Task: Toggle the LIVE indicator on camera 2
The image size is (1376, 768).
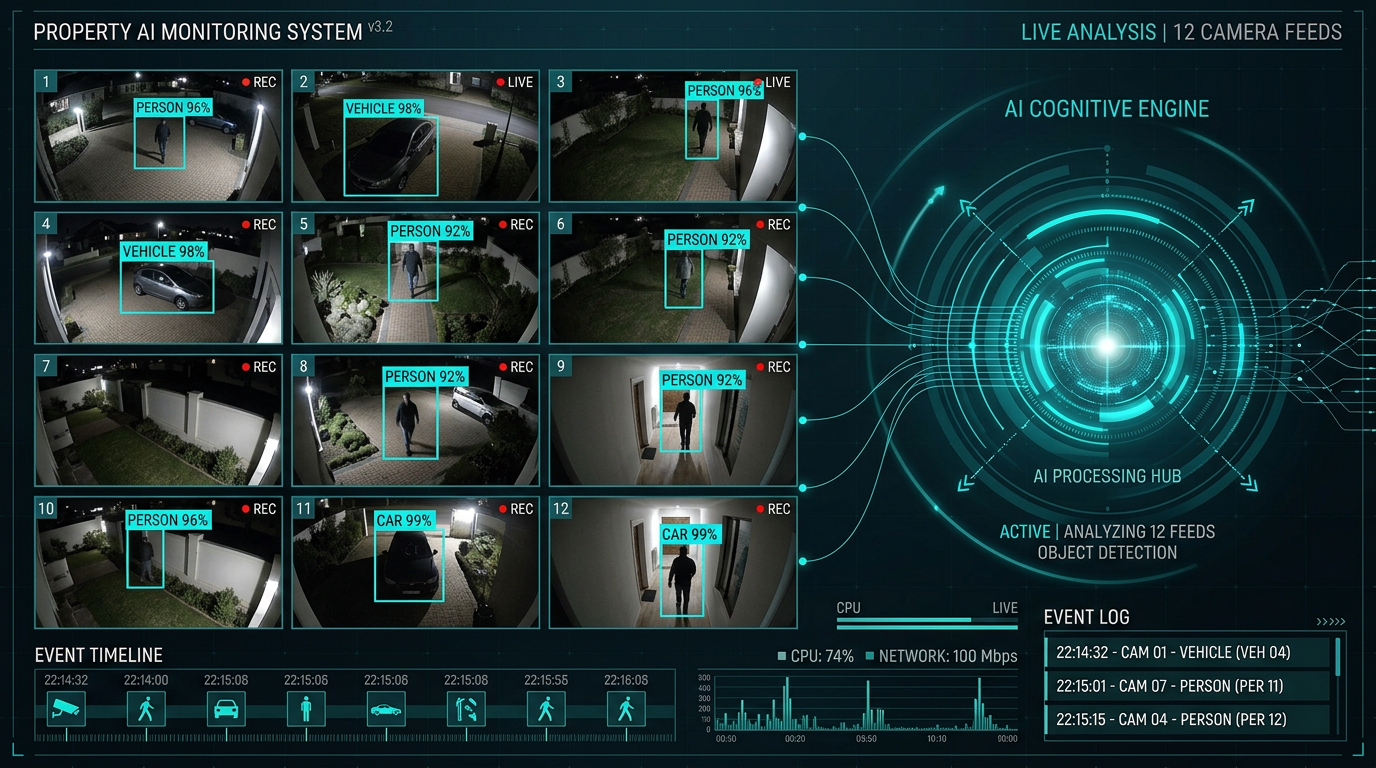Action: click(x=515, y=82)
